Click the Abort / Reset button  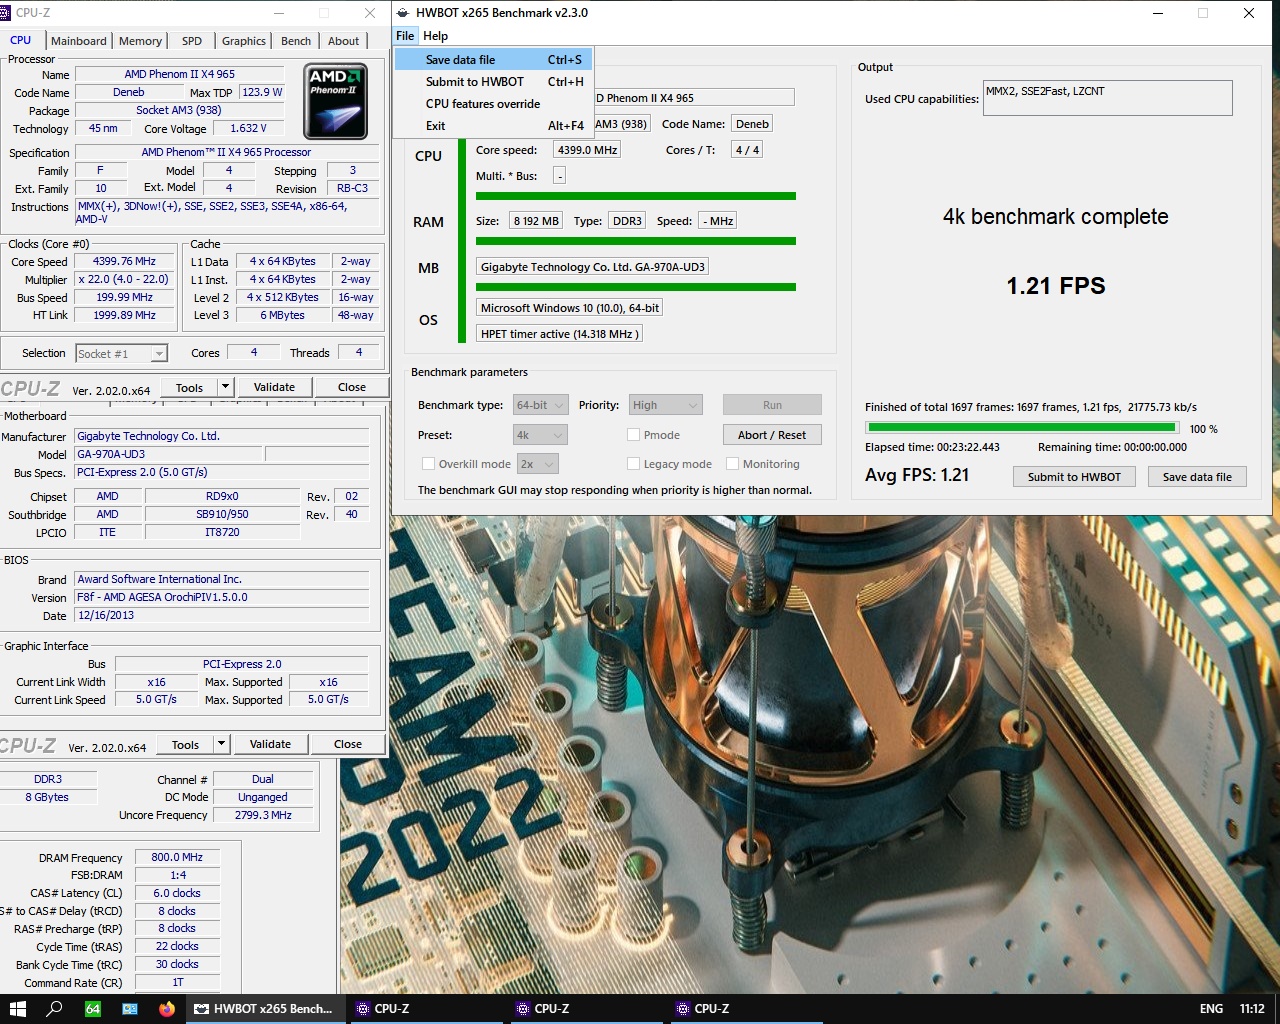pyautogui.click(x=772, y=435)
